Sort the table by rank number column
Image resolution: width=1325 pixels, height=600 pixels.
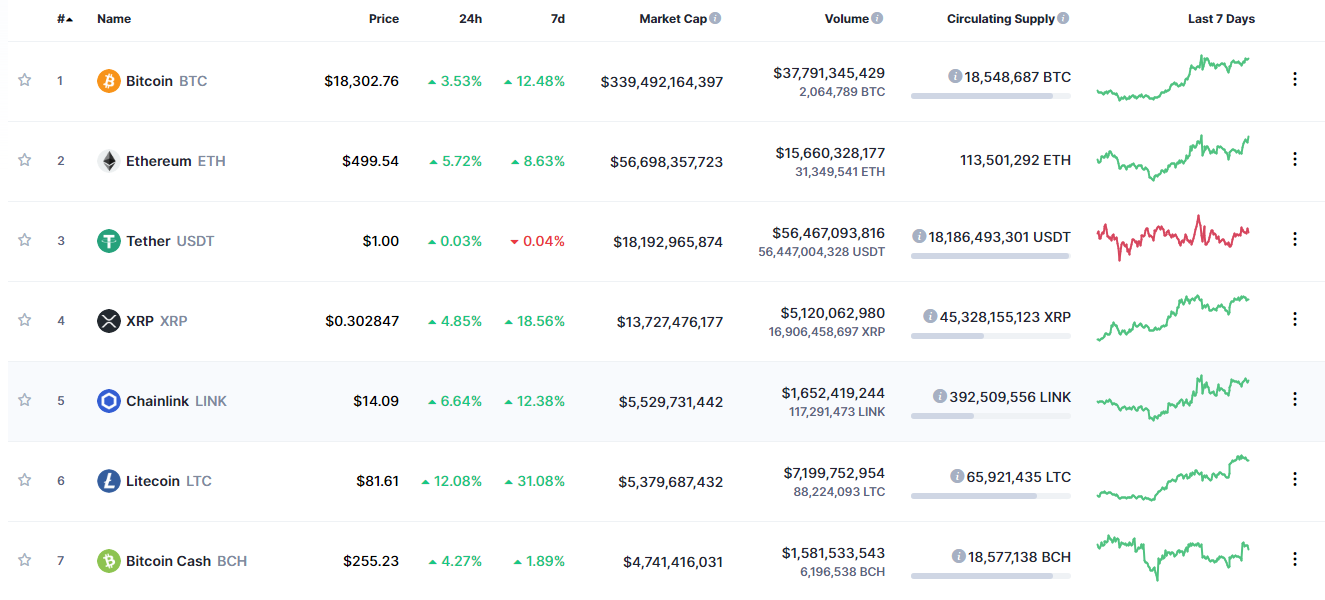coord(65,19)
